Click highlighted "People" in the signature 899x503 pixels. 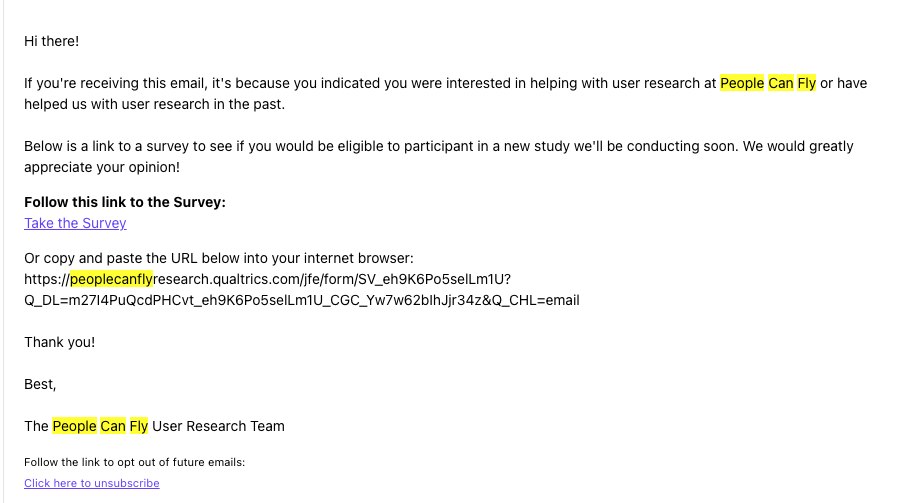[x=74, y=426]
